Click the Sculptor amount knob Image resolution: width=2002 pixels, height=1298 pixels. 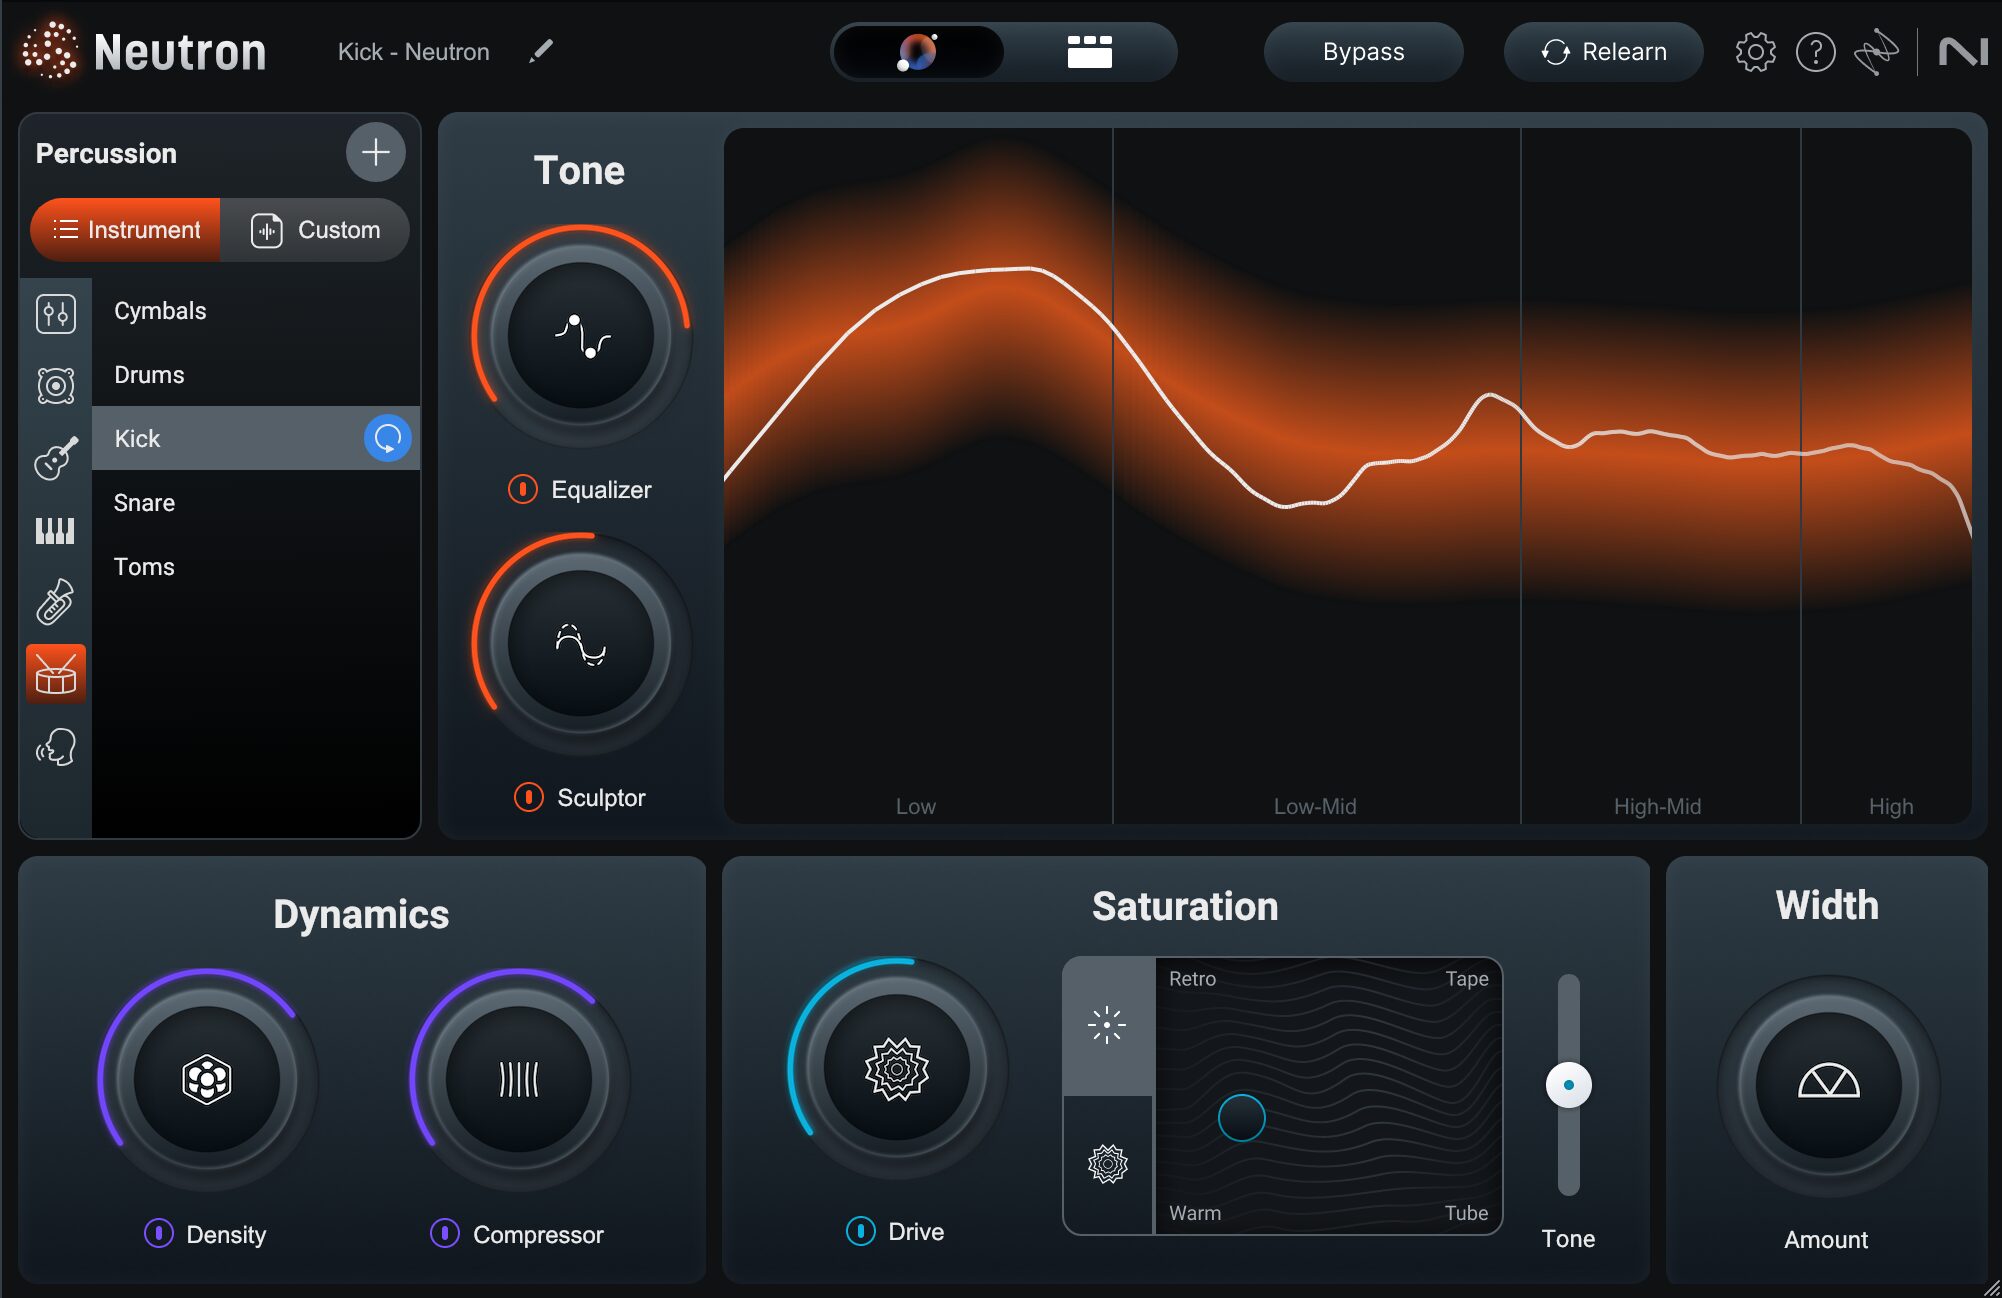coord(581,643)
